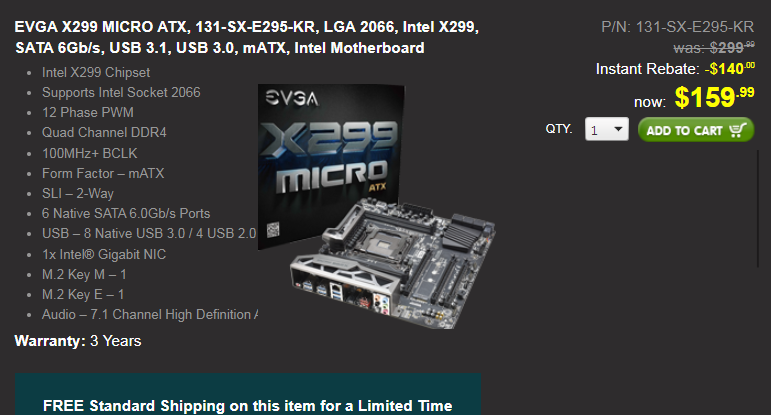
Task: Click the was $299.99 struck-through price
Action: click(714, 47)
